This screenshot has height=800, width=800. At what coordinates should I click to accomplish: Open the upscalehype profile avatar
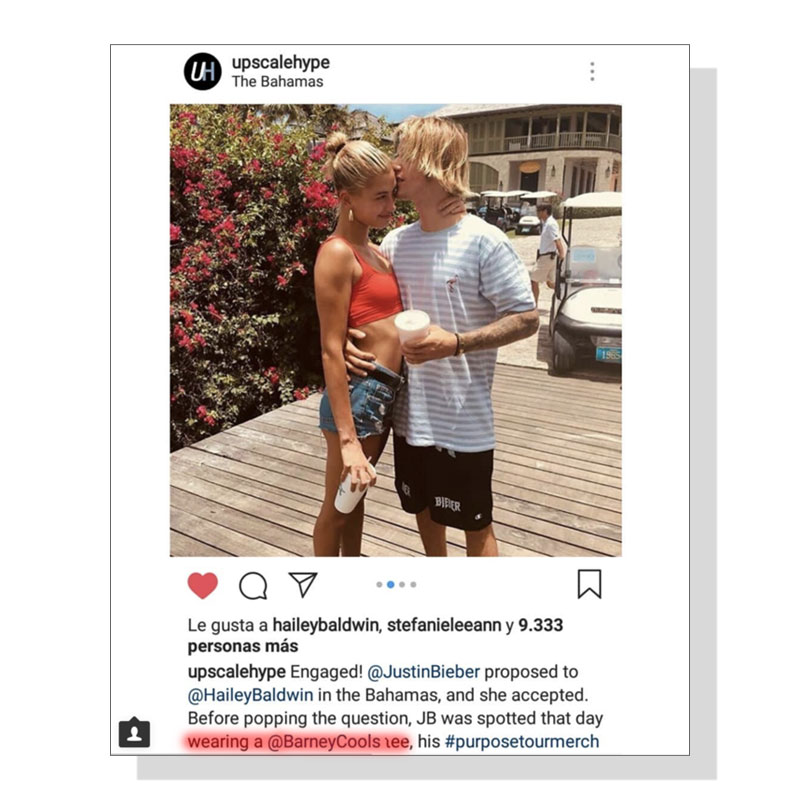coord(203,71)
